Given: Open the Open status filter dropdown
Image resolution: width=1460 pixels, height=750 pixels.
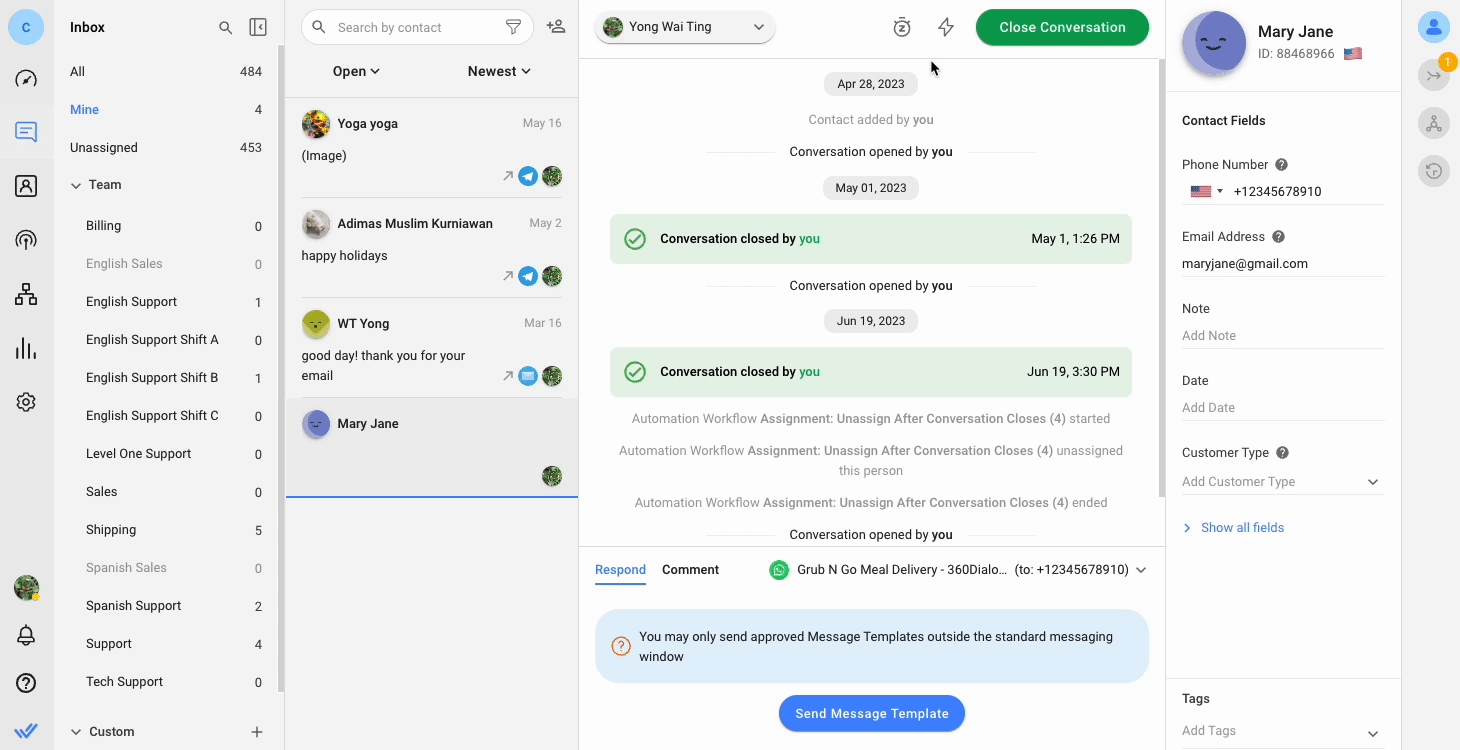Looking at the screenshot, I should [356, 71].
